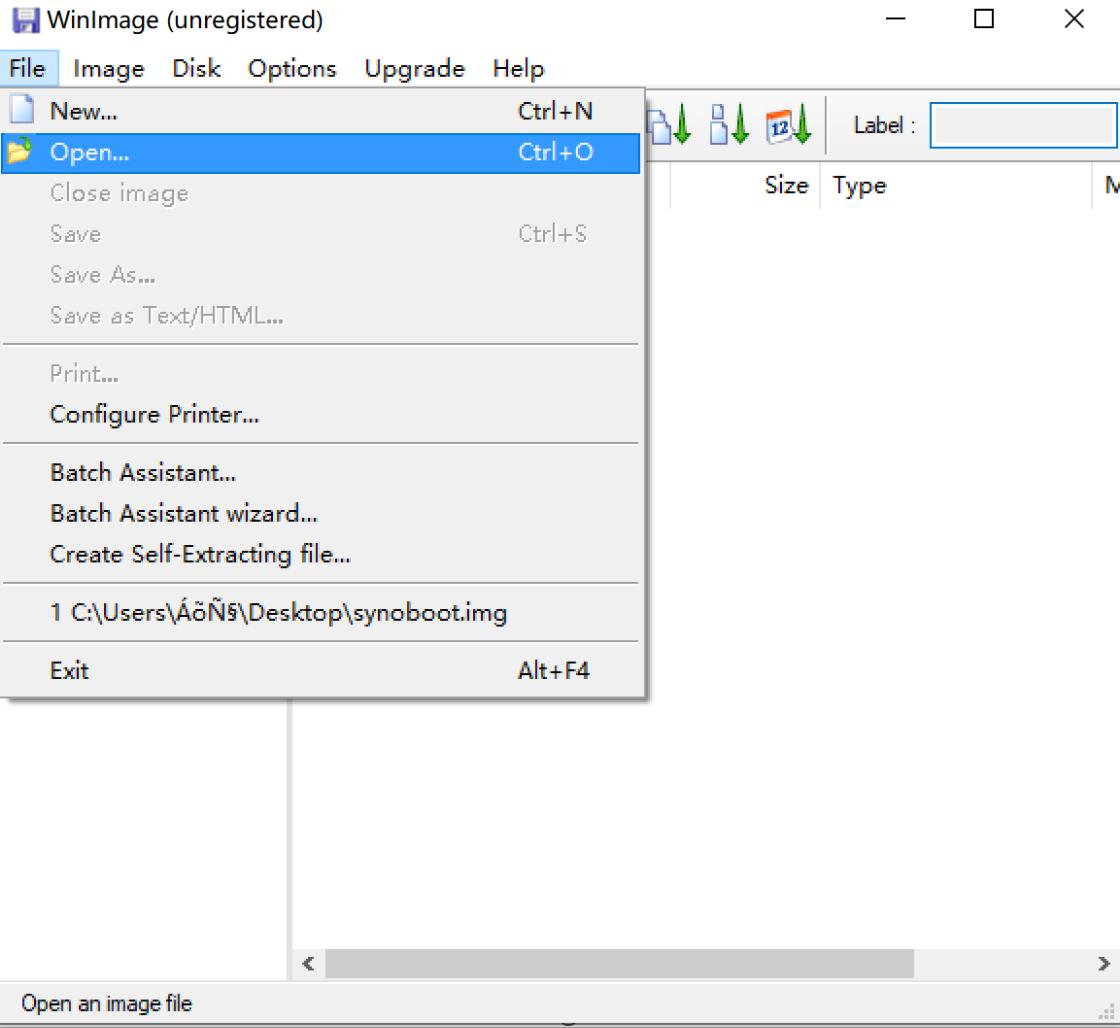Launch Batch Assistant... from the File menu
This screenshot has height=1028, width=1120.
click(x=321, y=473)
